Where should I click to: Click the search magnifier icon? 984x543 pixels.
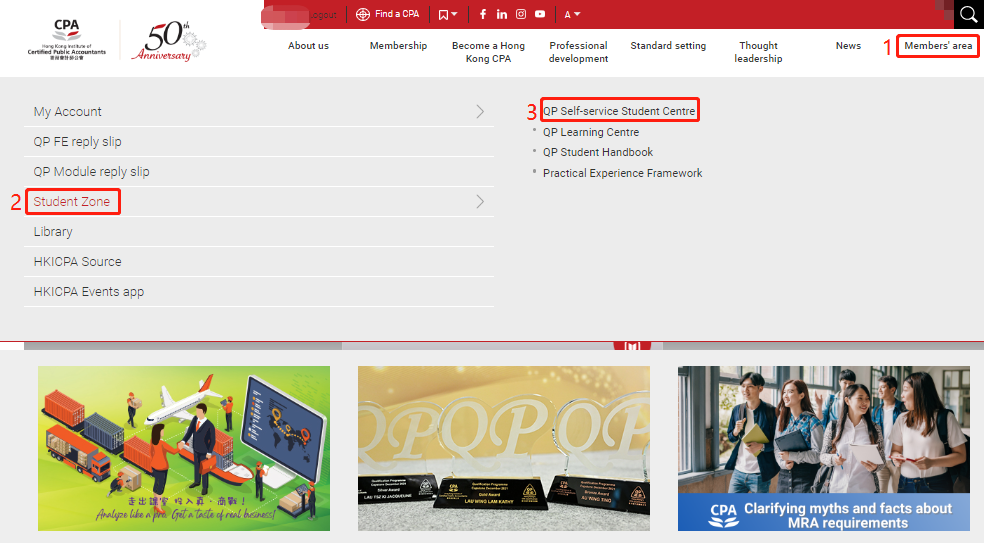click(967, 14)
